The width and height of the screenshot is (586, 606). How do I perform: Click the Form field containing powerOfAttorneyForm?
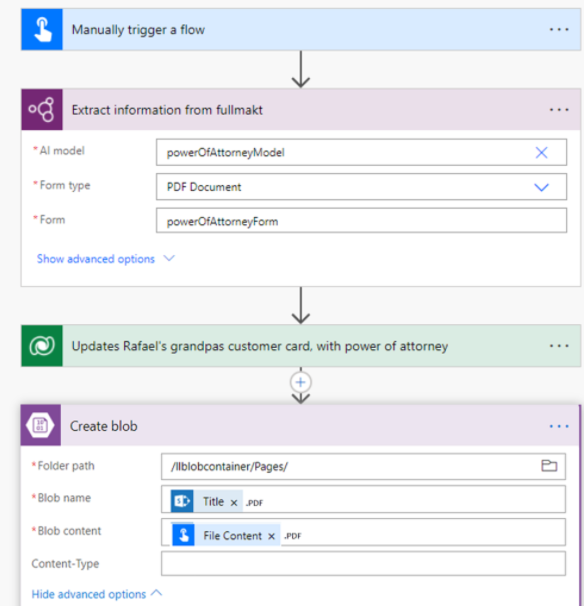click(361, 221)
